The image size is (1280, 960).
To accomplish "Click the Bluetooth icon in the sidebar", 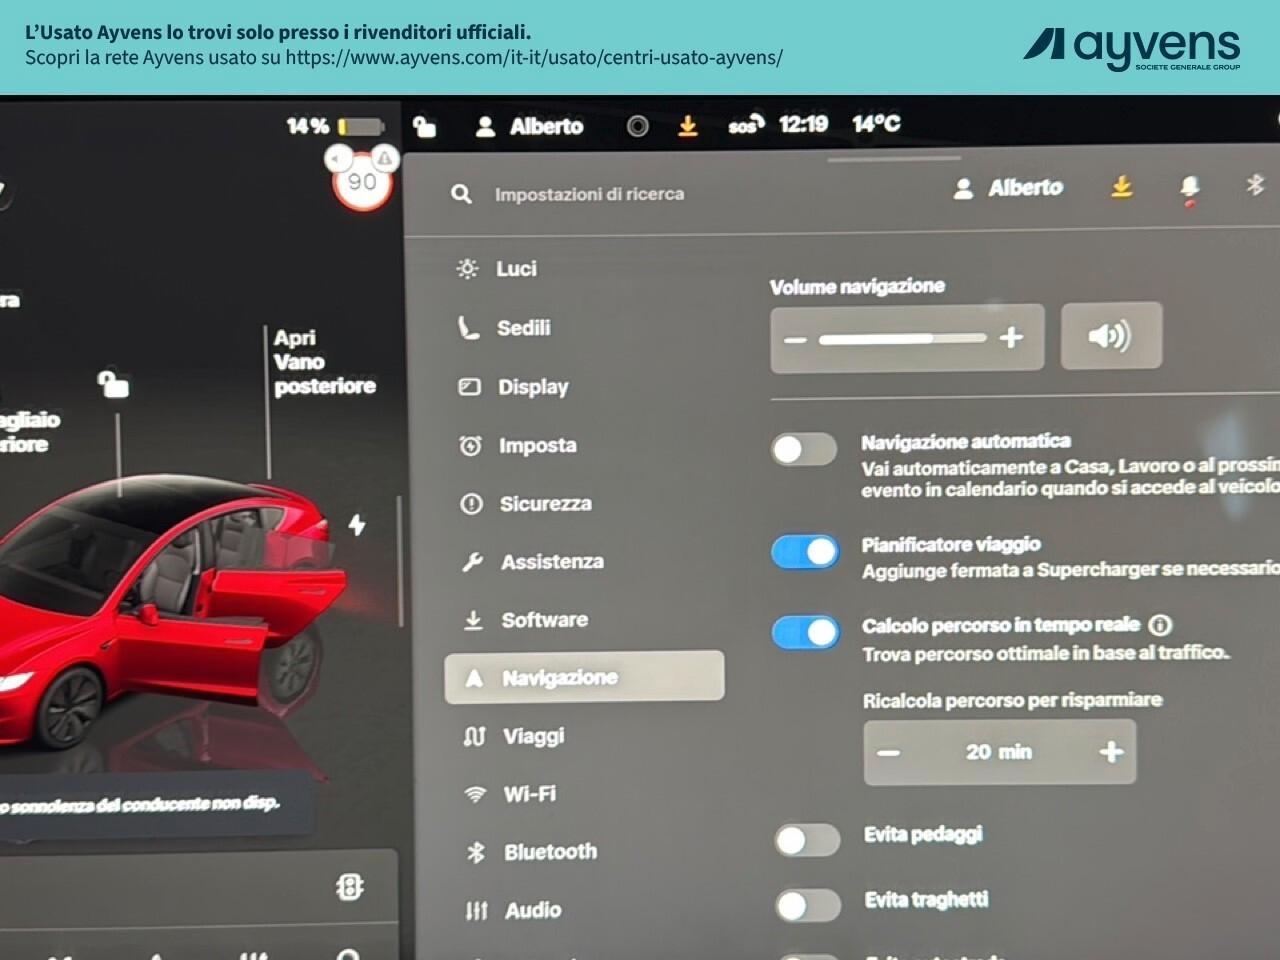I will click(472, 851).
